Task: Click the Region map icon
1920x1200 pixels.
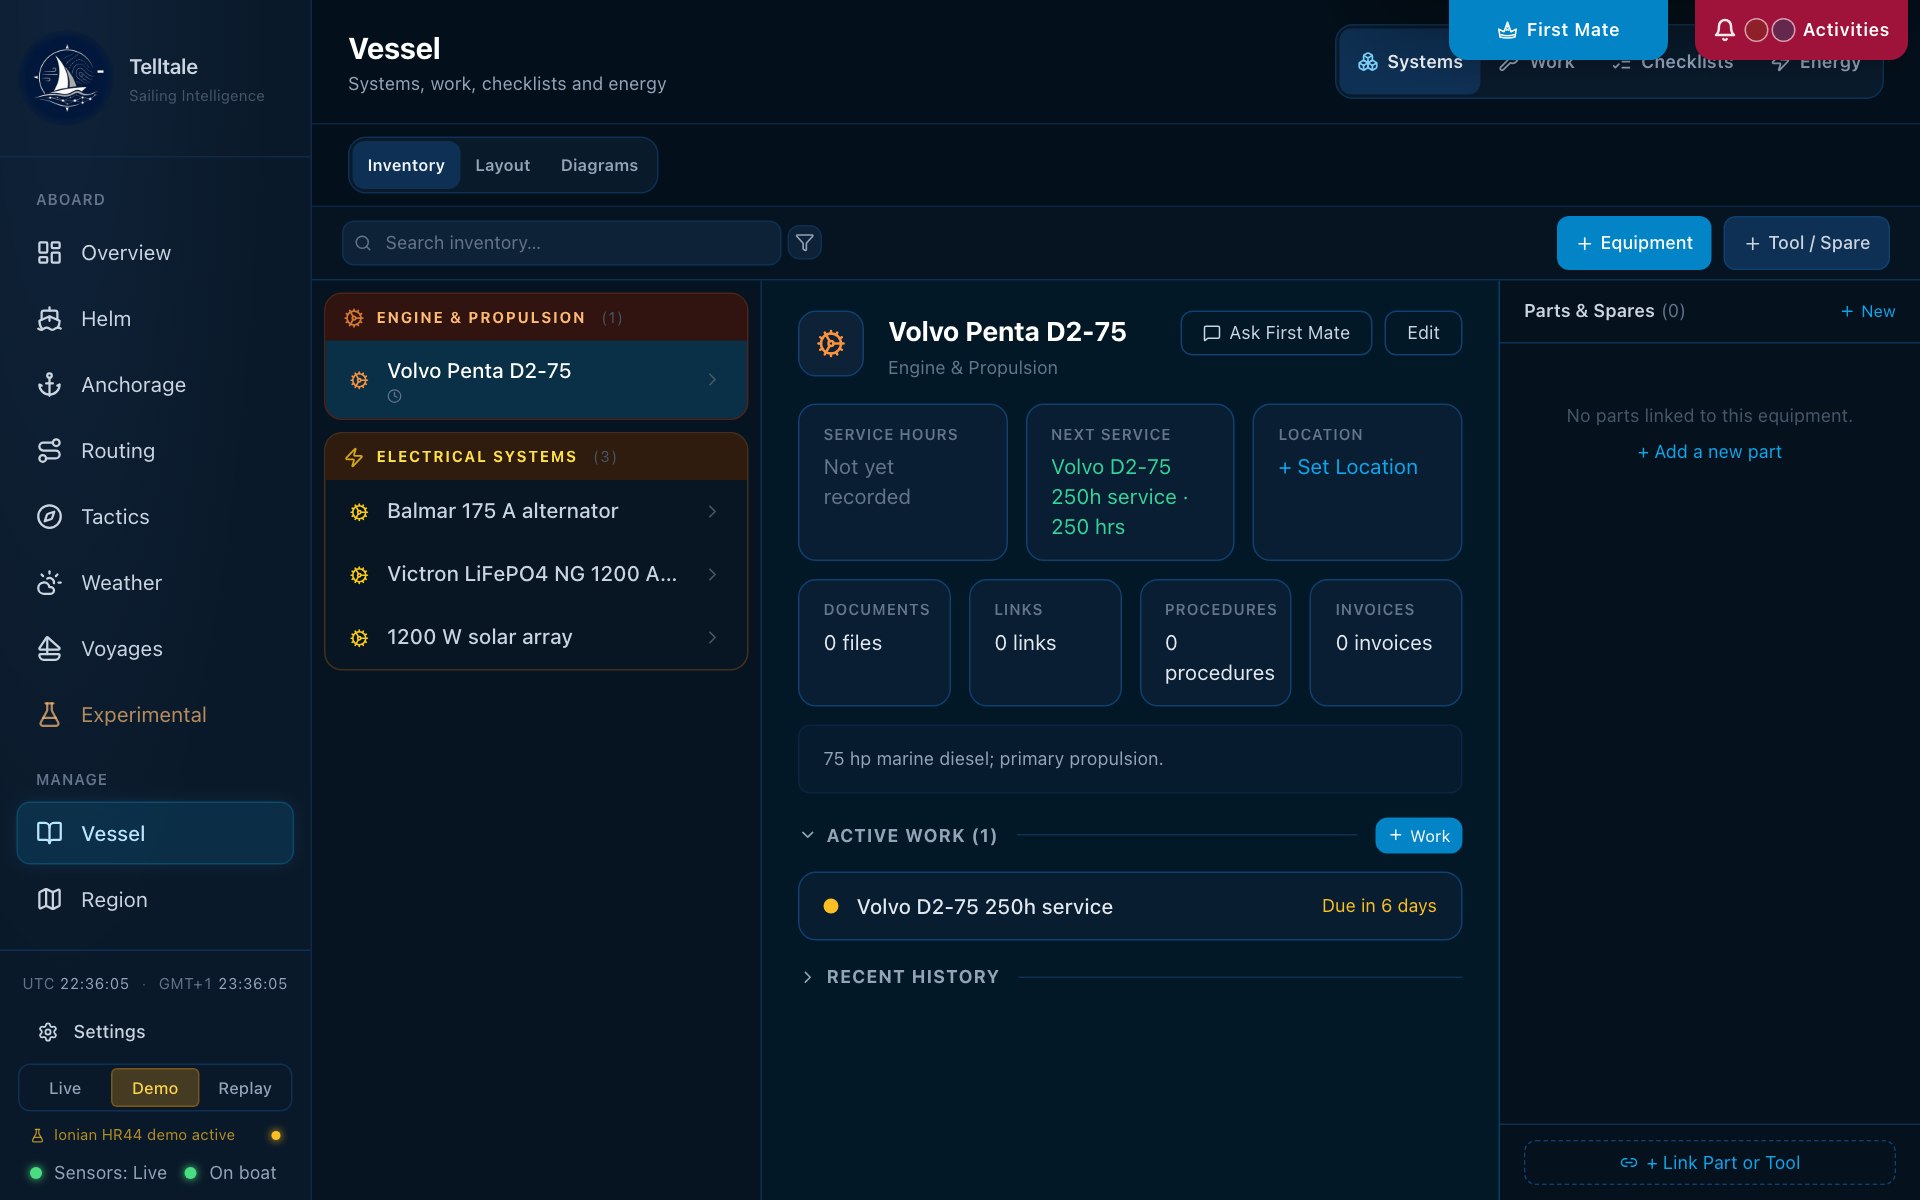Action: click(49, 900)
